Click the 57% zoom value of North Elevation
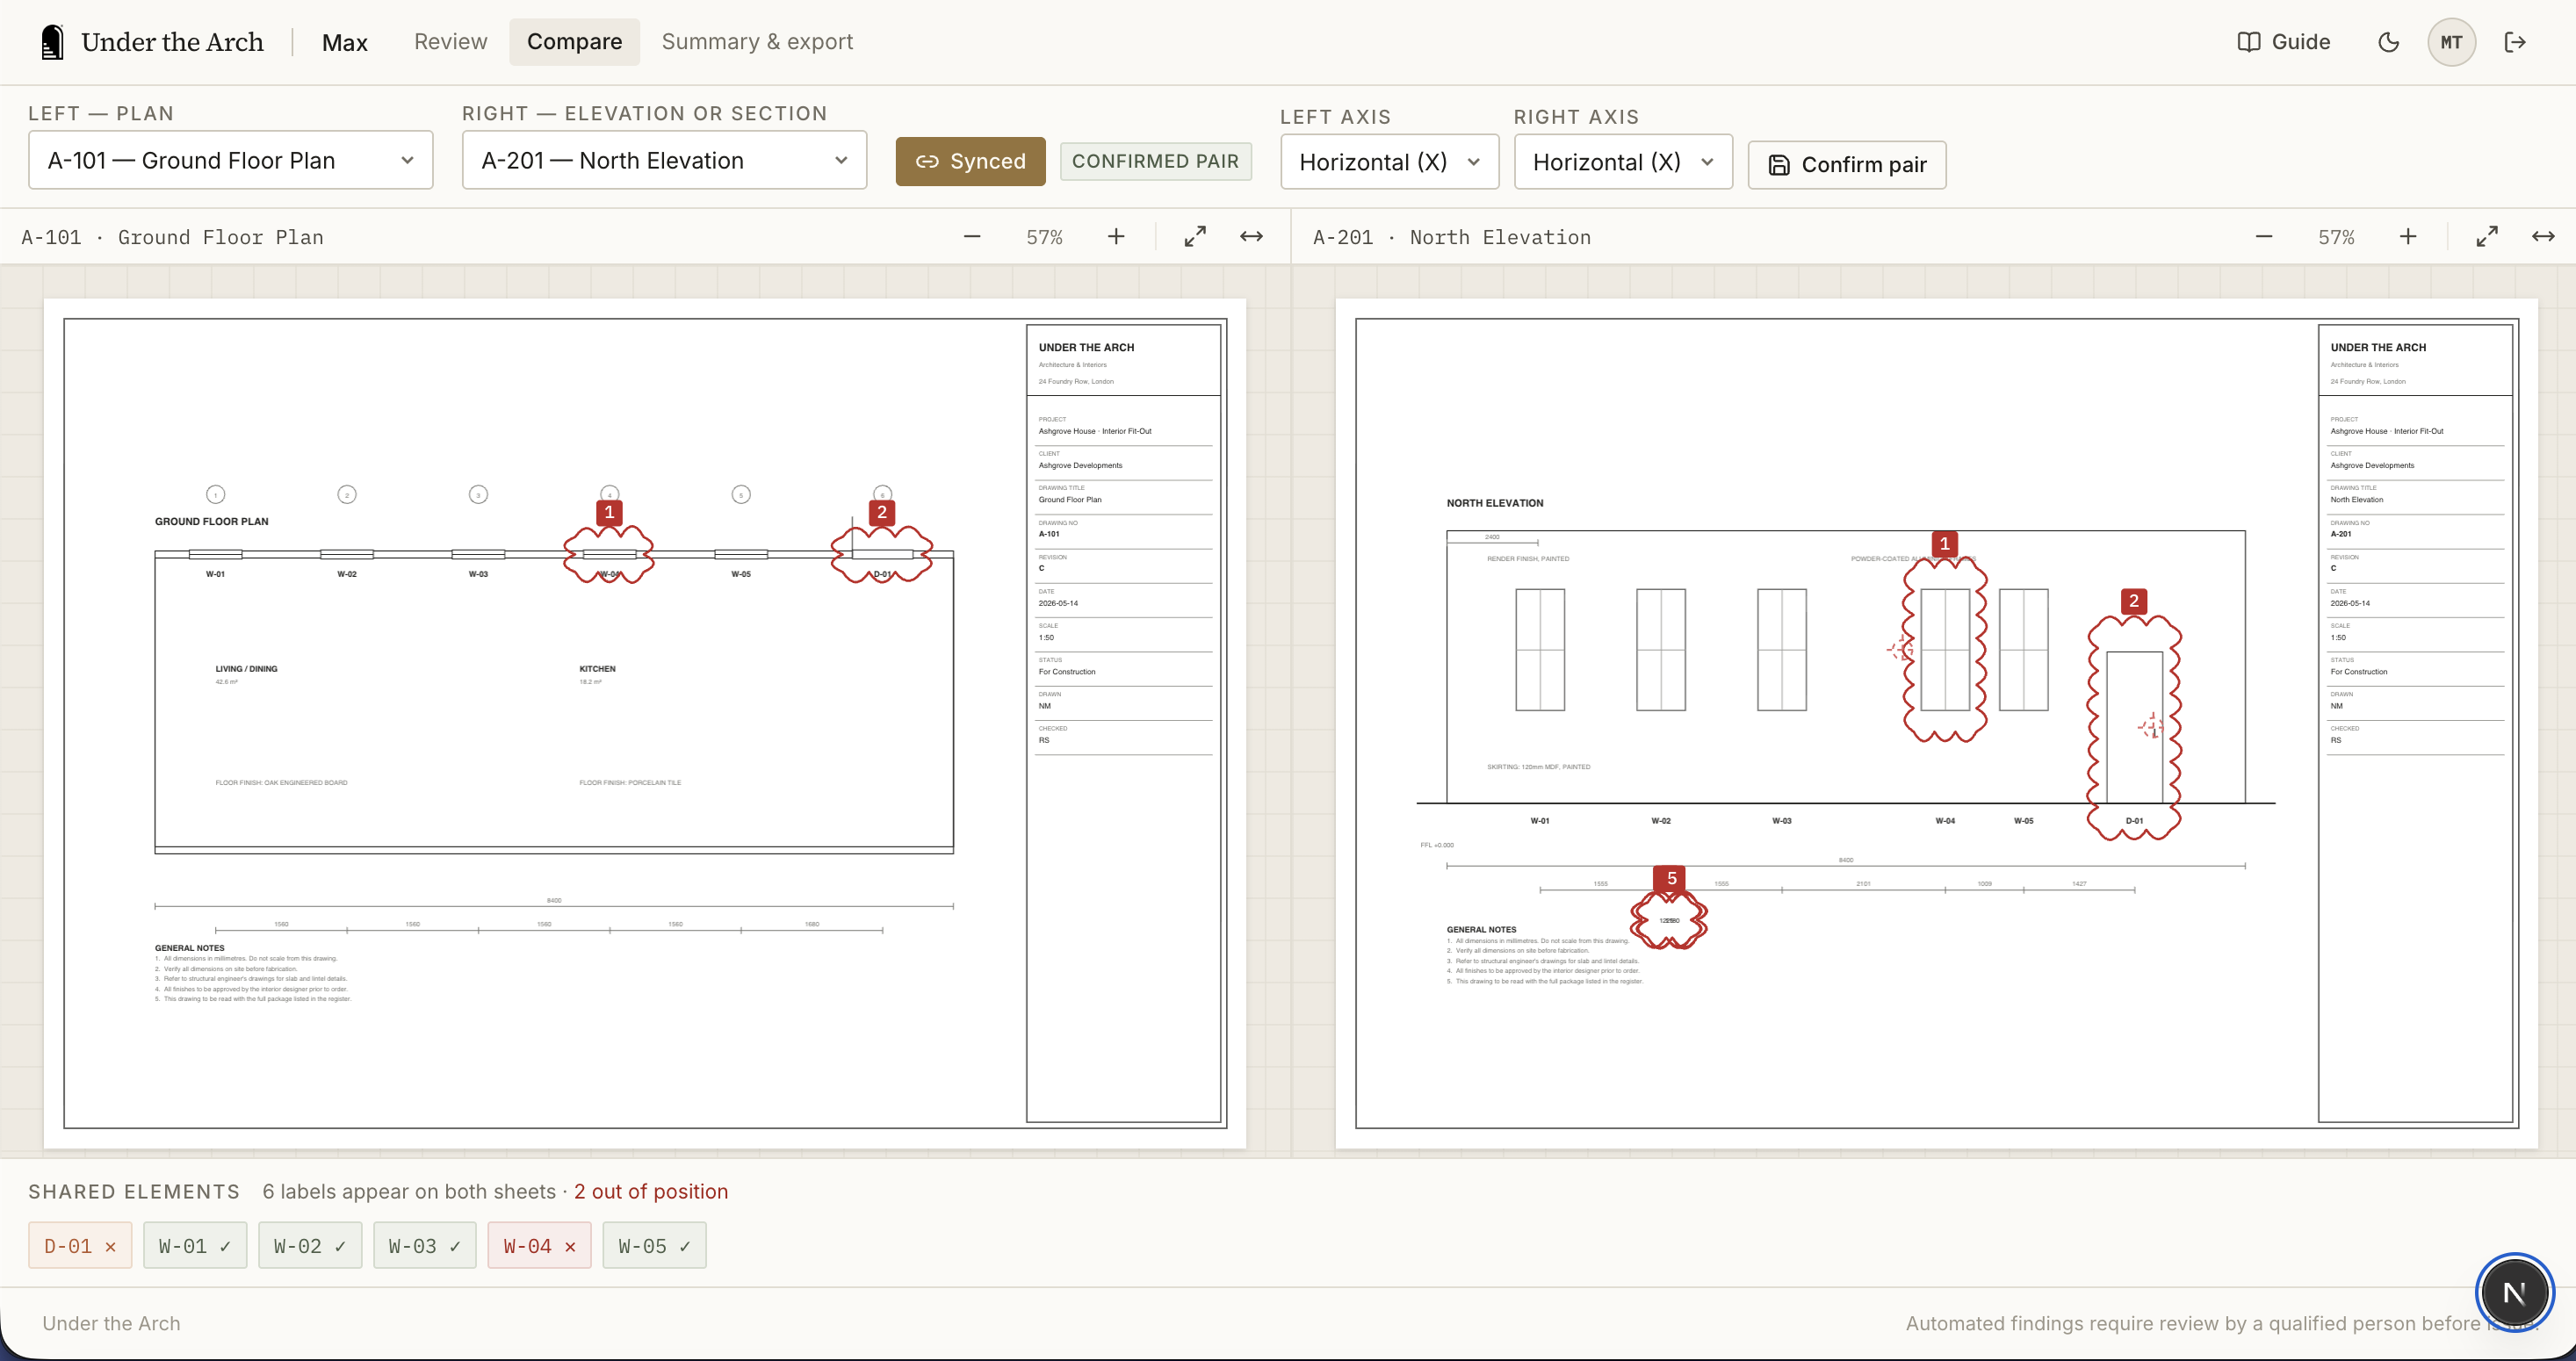 (2336, 238)
